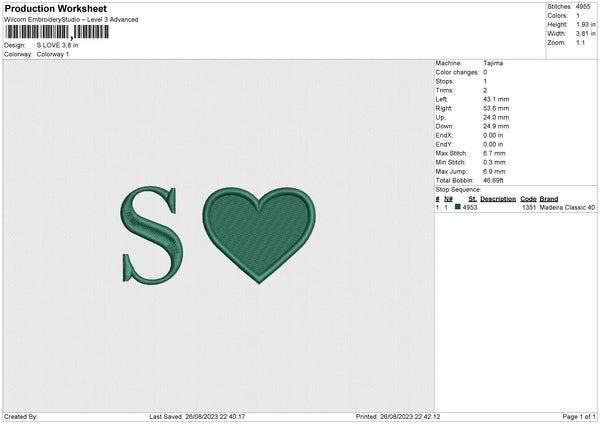Click the embroidered green letter S
Image resolution: width=600 pixels, height=424 pixels.
[152, 235]
